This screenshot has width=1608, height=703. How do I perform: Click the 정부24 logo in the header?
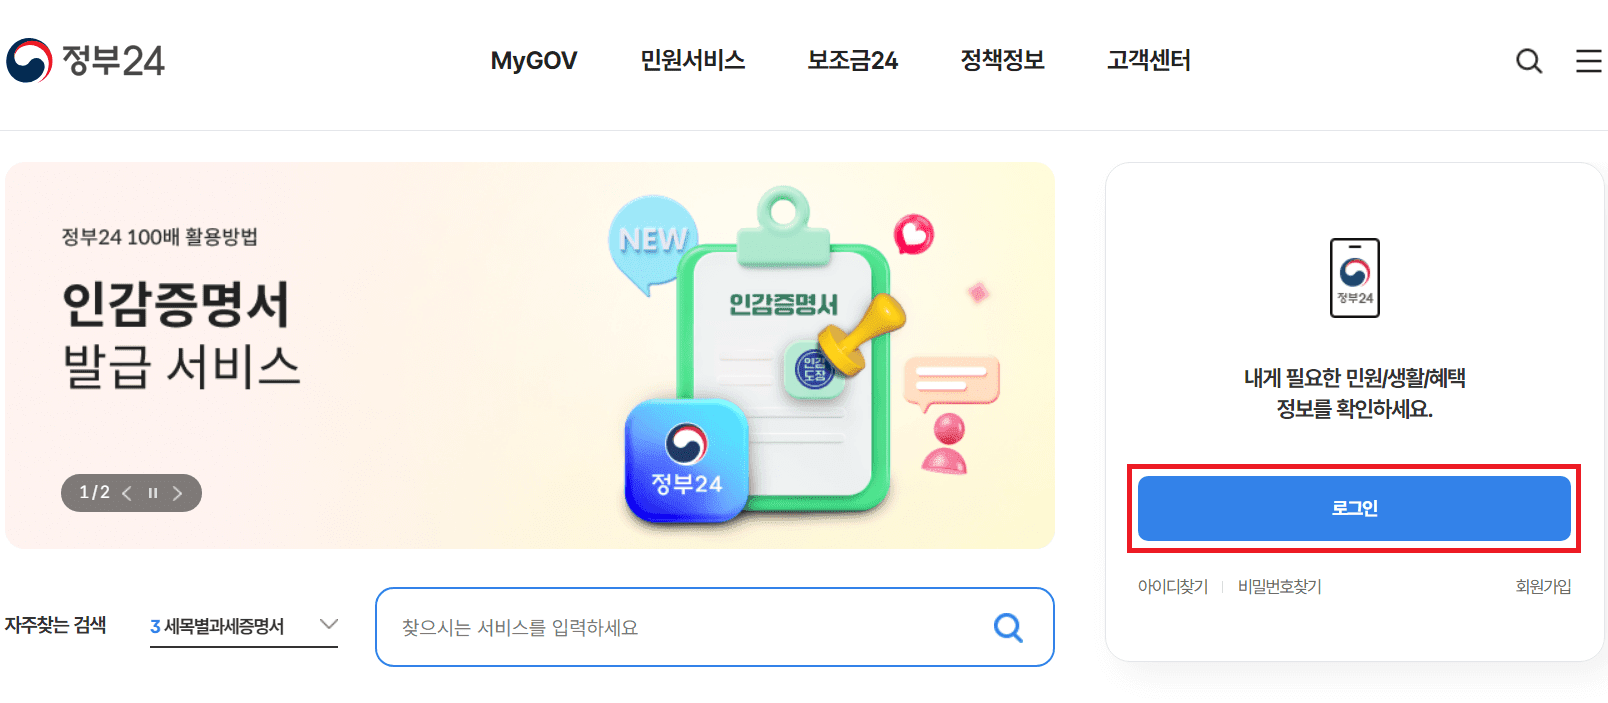pos(85,61)
